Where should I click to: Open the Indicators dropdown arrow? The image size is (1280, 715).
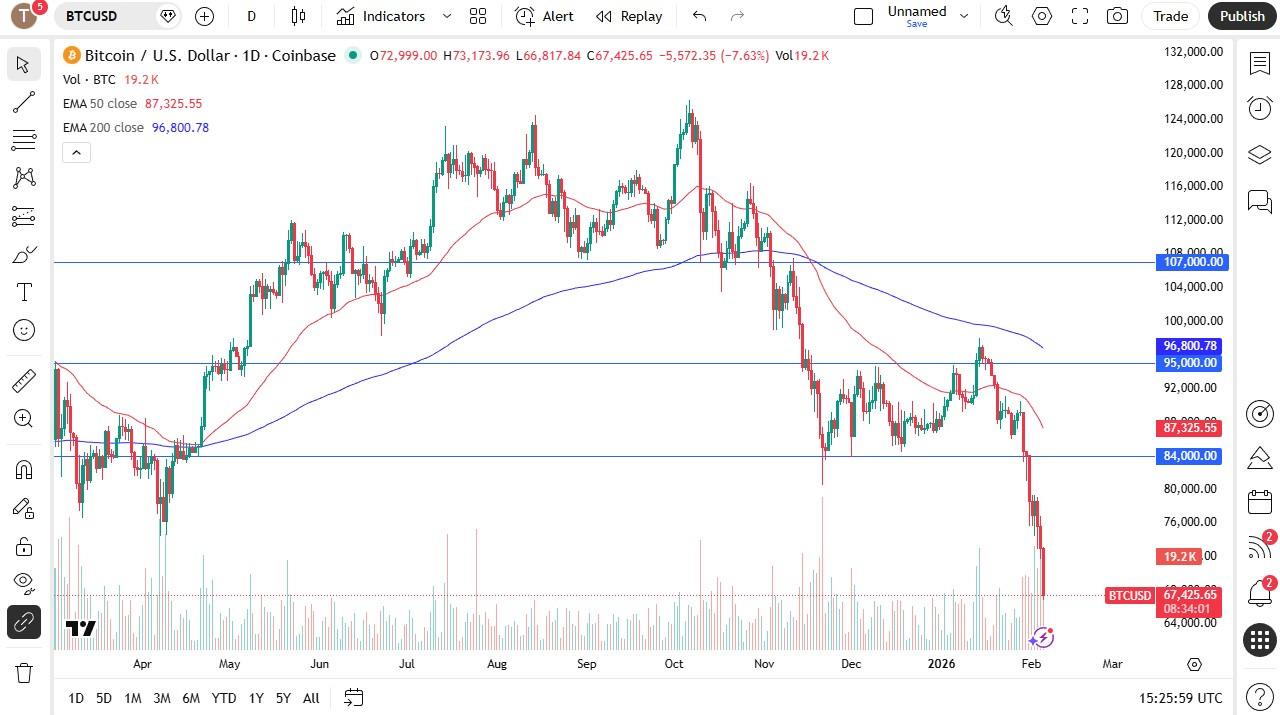(x=447, y=16)
